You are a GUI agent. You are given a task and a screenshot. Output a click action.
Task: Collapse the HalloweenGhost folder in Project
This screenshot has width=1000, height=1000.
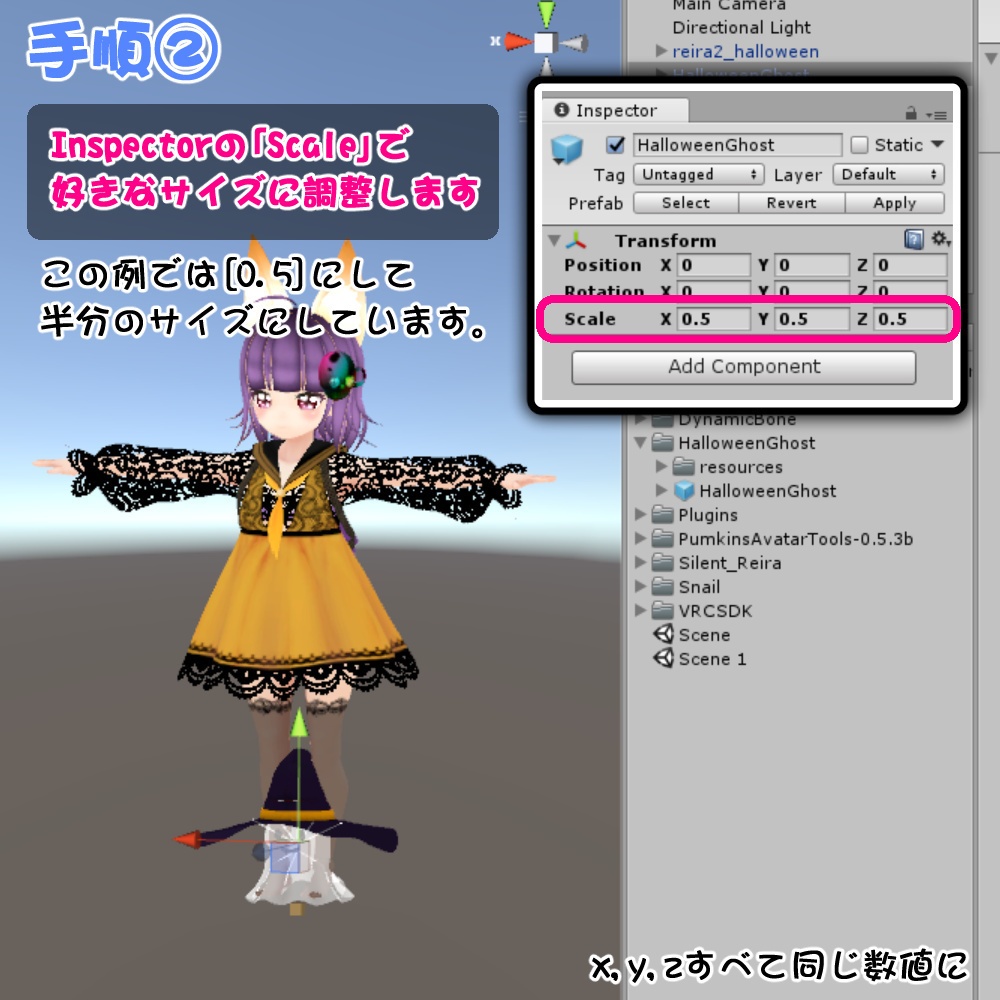pyautogui.click(x=640, y=443)
